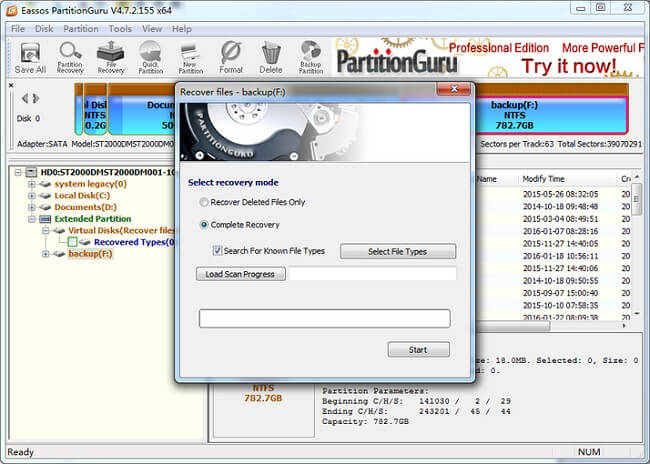Sort by Modify Time column header
Viewport: 650px width, 464px height.
click(x=543, y=179)
